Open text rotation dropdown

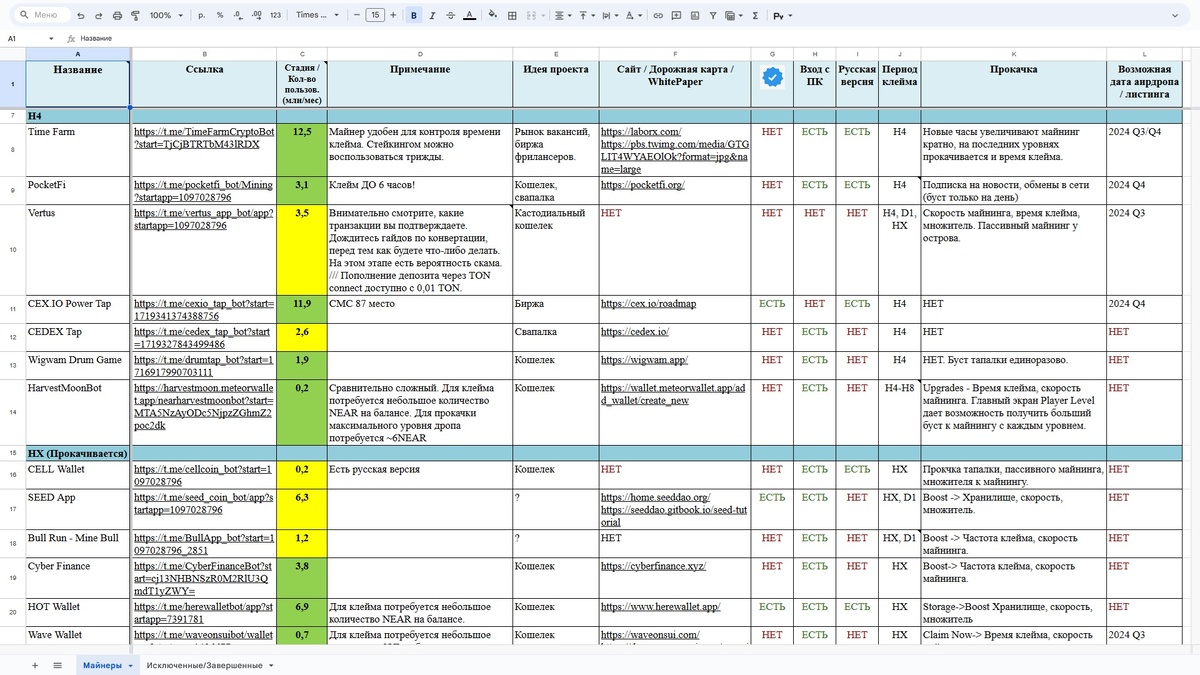click(634, 15)
